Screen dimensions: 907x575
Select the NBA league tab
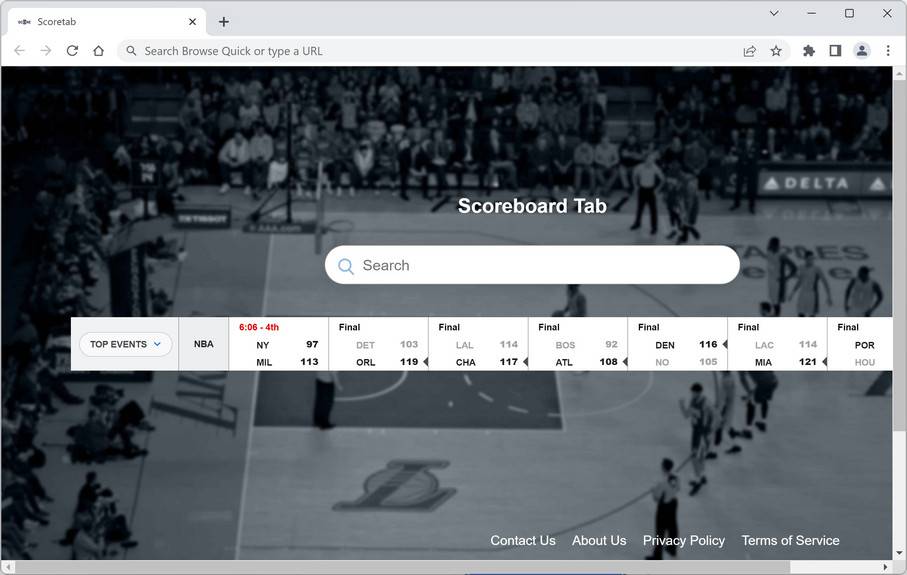tap(204, 344)
